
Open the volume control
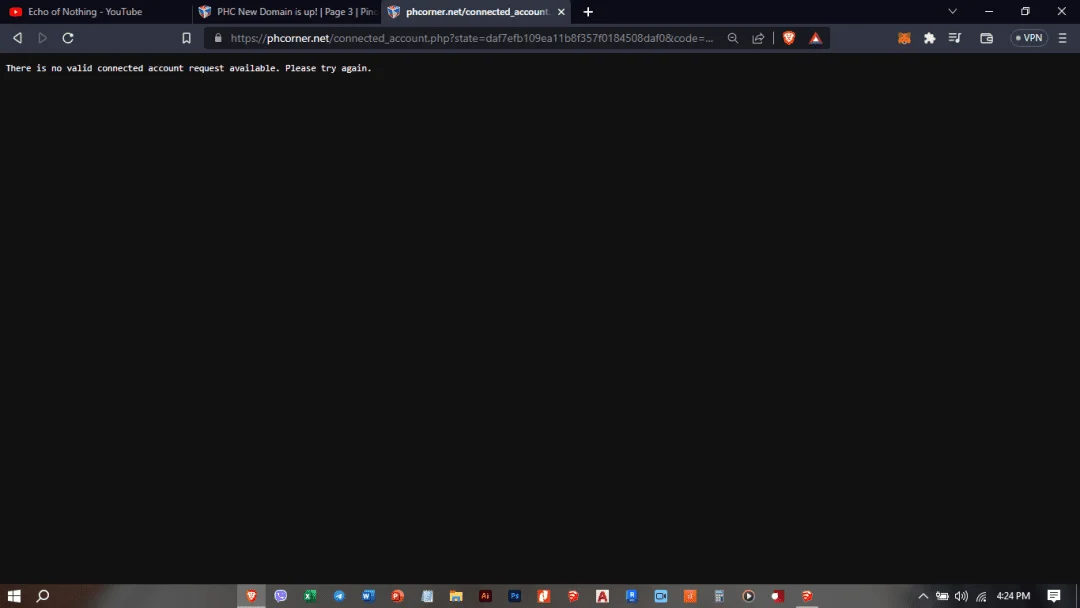click(962, 596)
